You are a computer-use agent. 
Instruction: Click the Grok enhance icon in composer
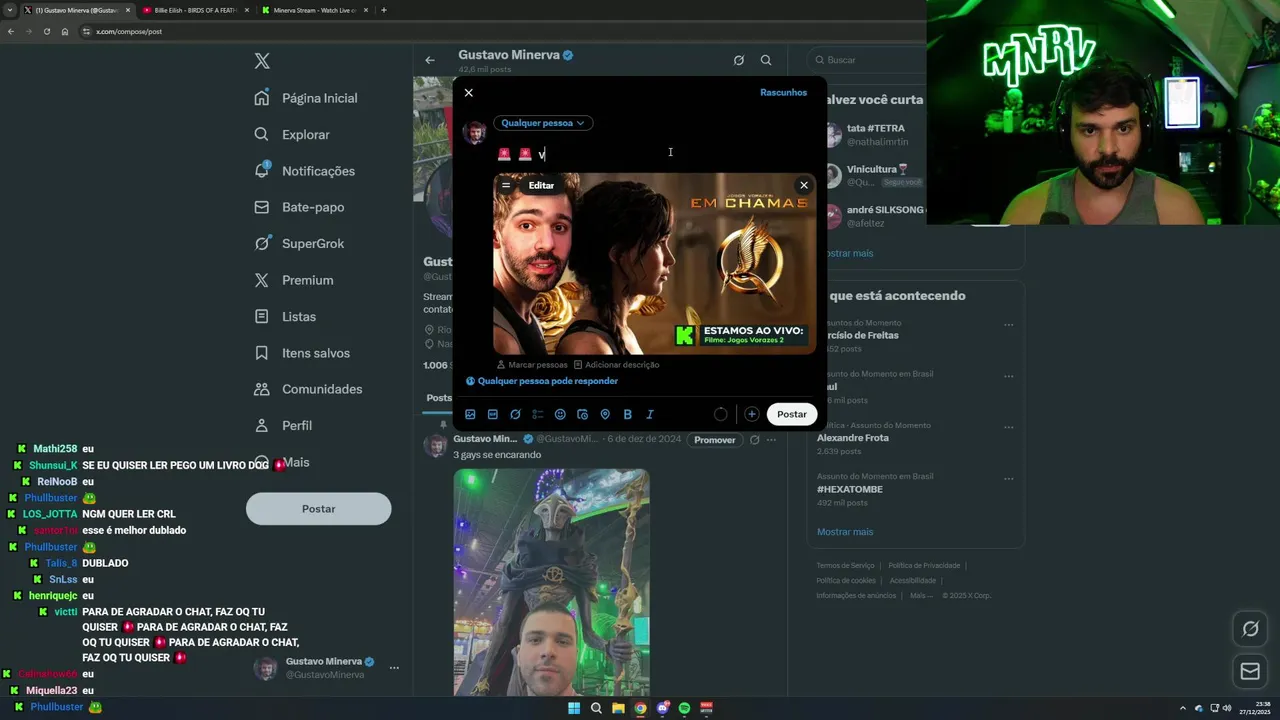(515, 414)
